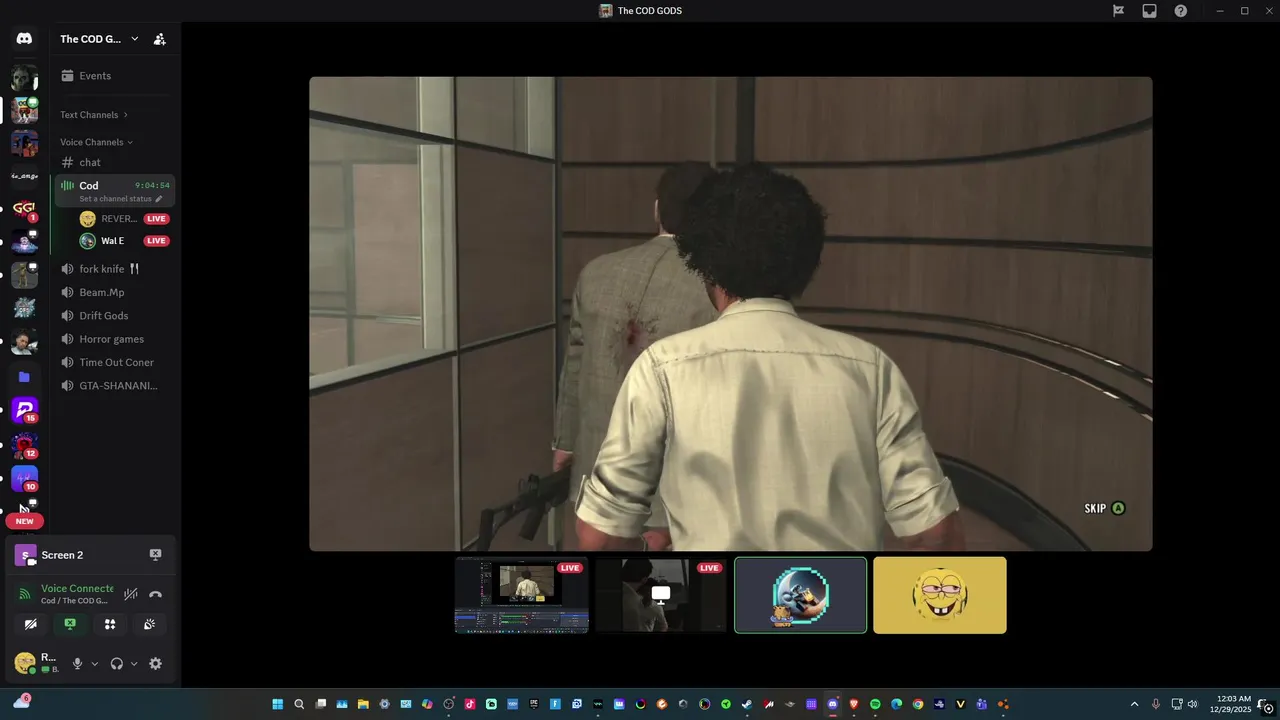The height and width of the screenshot is (720, 1280).
Task: Join the GTA-SHANANI... voice channel
Action: pyautogui.click(x=114, y=386)
